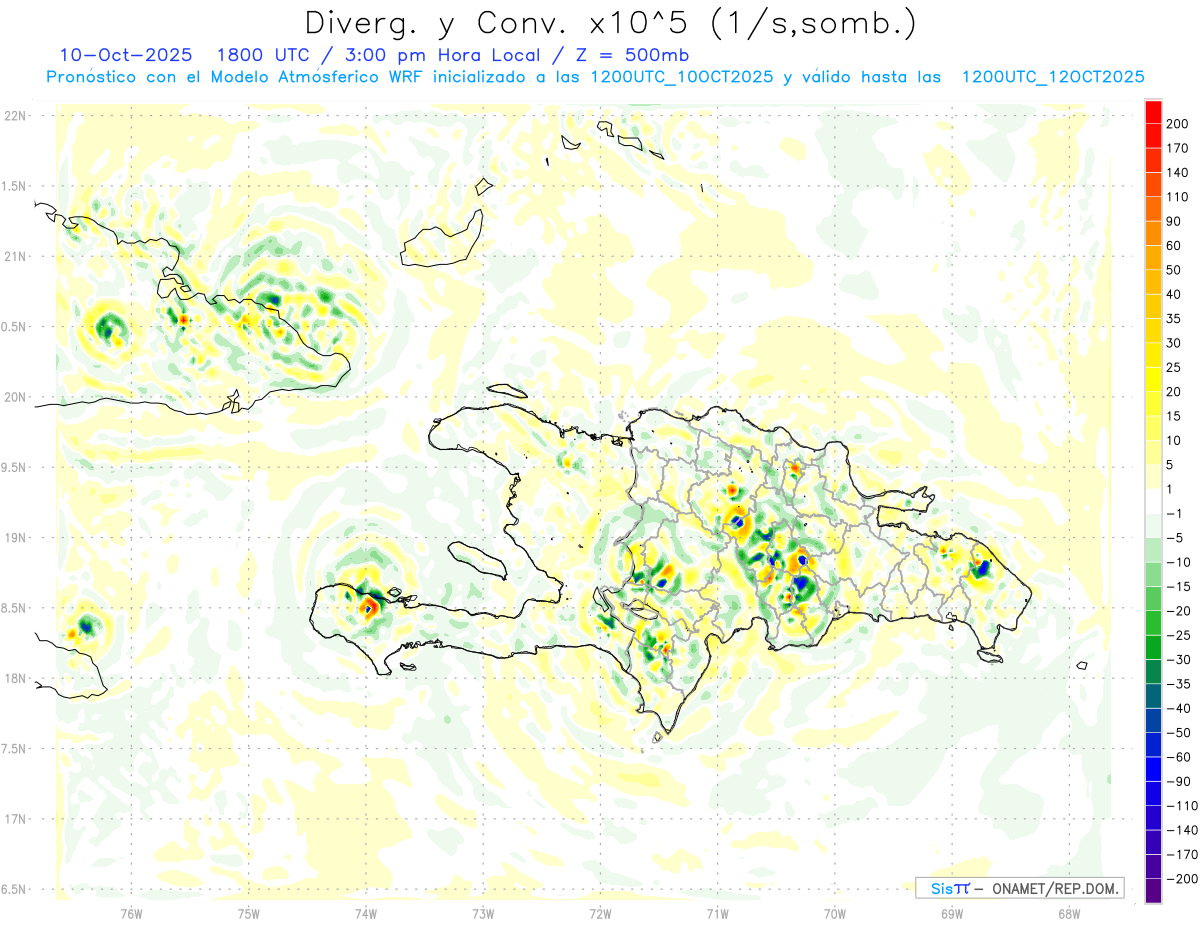This screenshot has height=927, width=1200.
Task: Click the colorbar label "-40"
Action: coord(1180,708)
